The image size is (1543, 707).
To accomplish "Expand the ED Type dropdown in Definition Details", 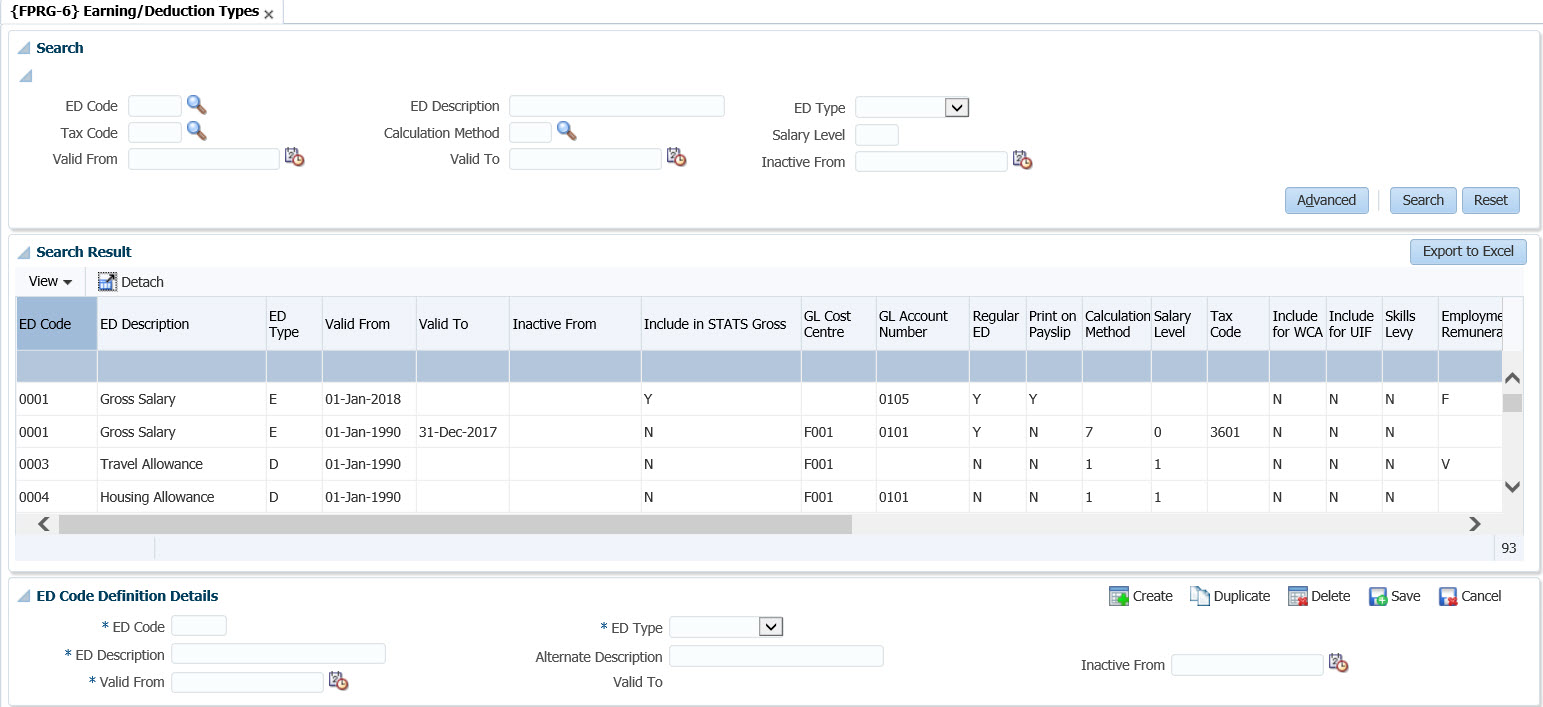I will tap(769, 627).
